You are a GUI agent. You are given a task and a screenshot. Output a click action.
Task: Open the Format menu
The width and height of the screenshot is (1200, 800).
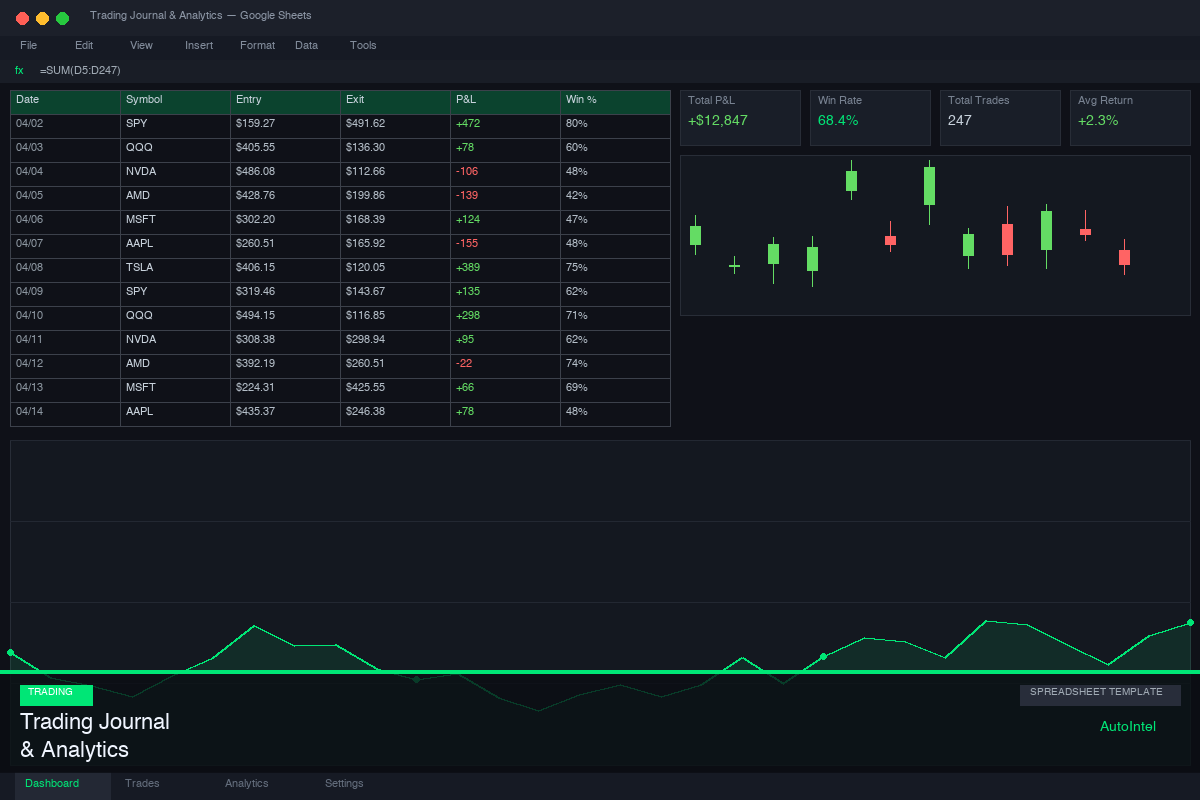pos(257,45)
